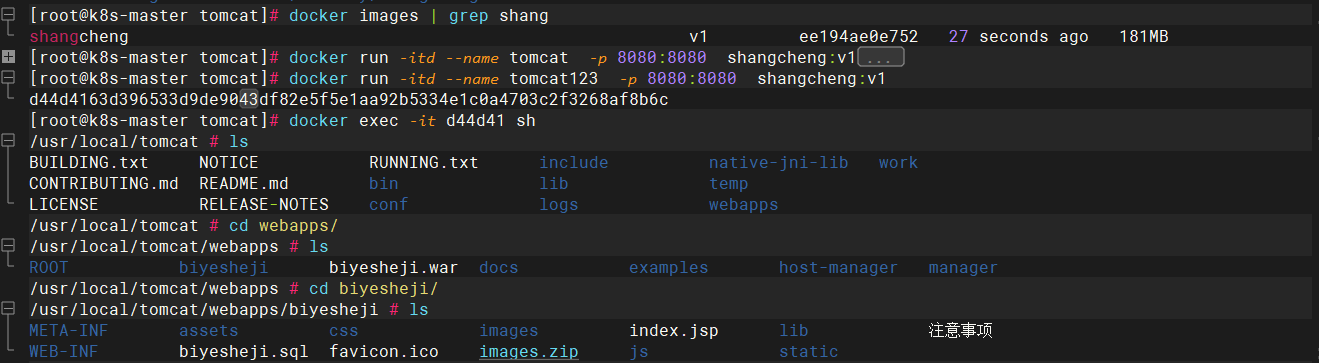
Task: Click BUILDING.txt file name
Action: (x=89, y=163)
